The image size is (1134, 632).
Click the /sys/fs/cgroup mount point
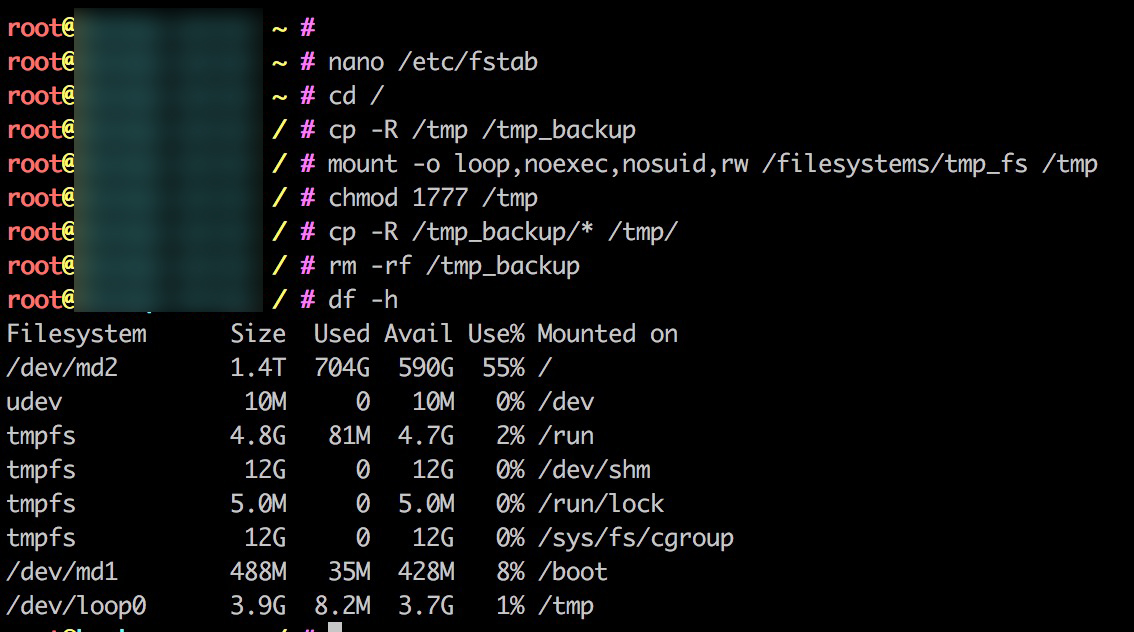(x=635, y=538)
